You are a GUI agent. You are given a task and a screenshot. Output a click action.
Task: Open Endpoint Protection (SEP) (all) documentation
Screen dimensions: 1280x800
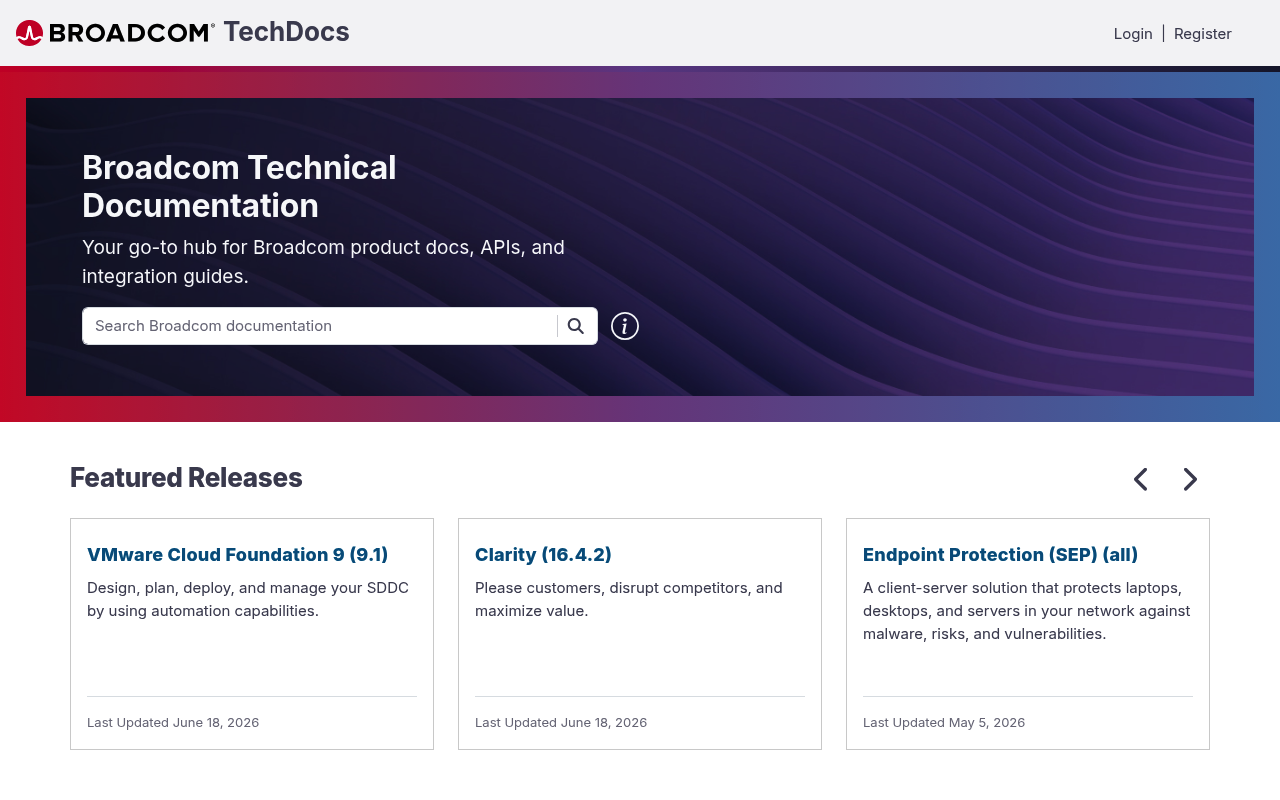(x=1000, y=554)
